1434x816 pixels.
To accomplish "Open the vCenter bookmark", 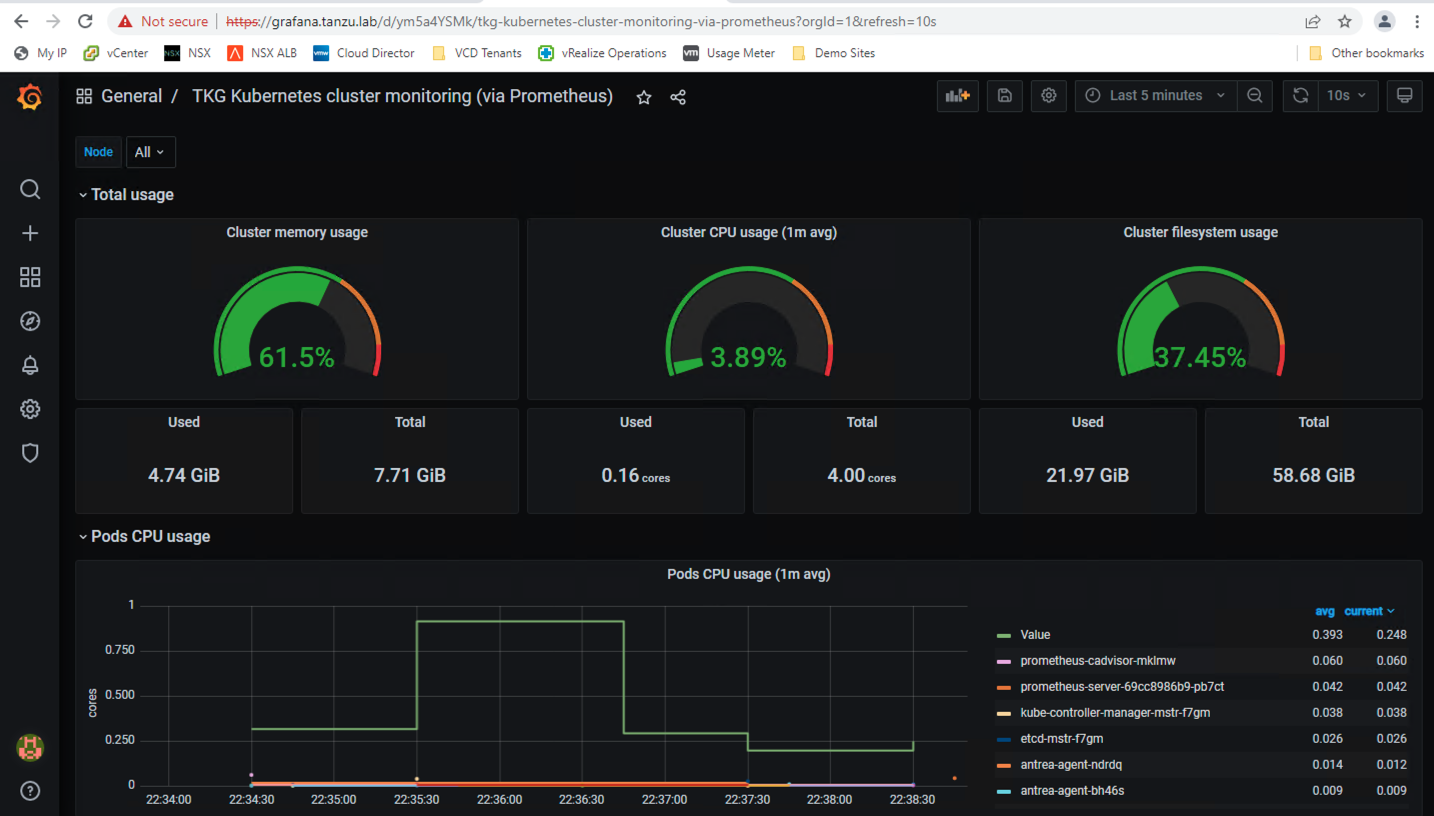I will coord(116,53).
